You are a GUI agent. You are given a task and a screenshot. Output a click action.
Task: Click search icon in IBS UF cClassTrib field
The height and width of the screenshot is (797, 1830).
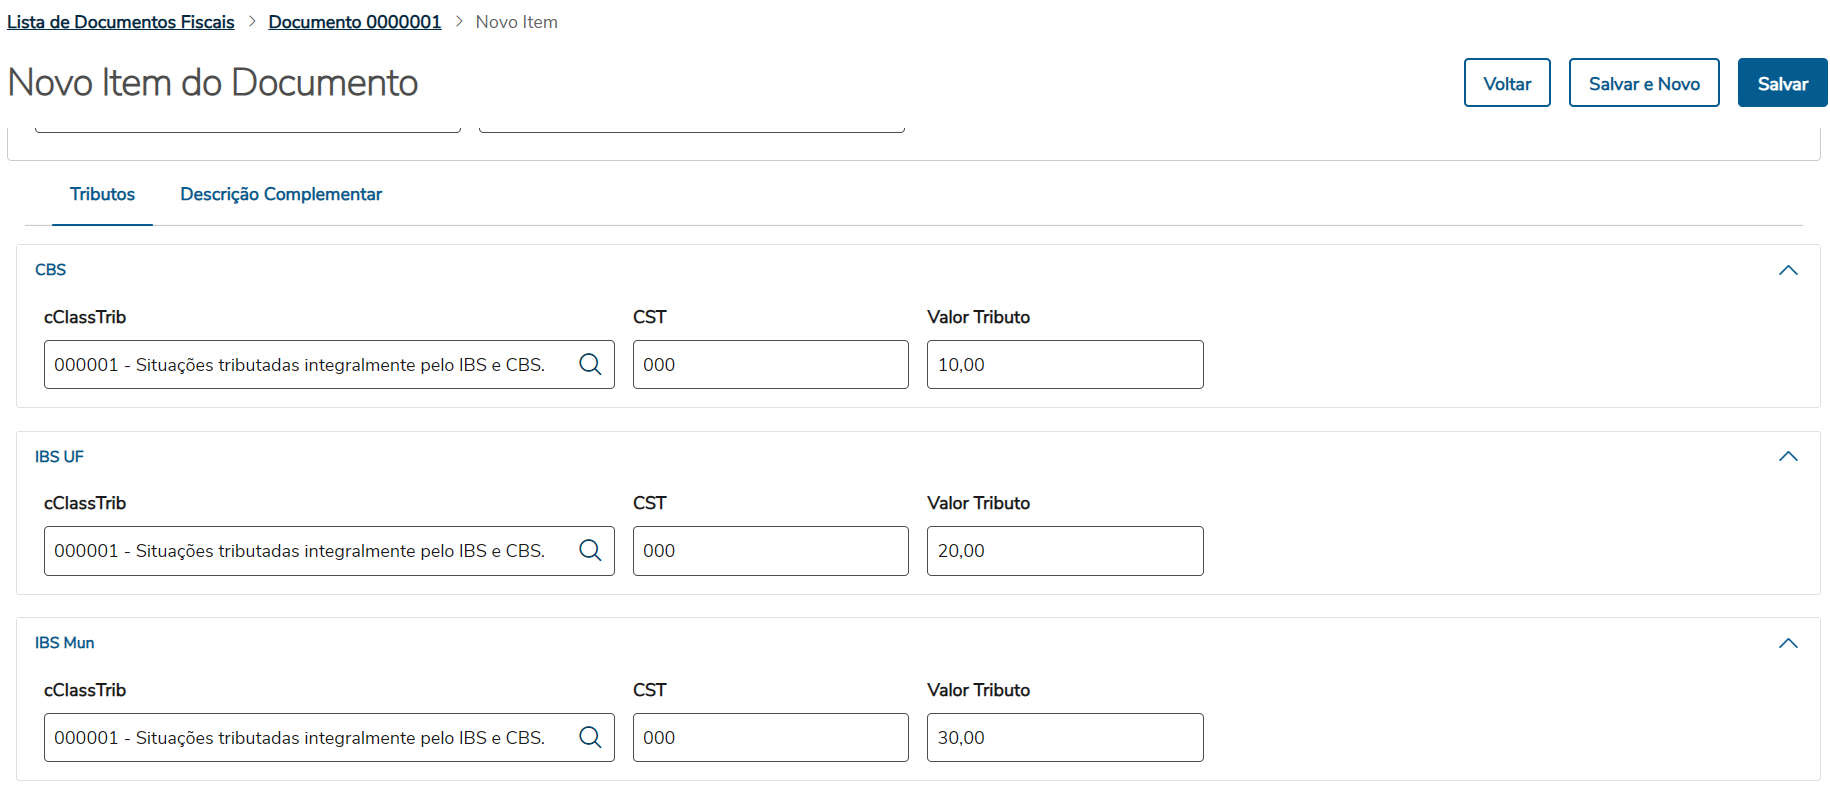point(590,550)
